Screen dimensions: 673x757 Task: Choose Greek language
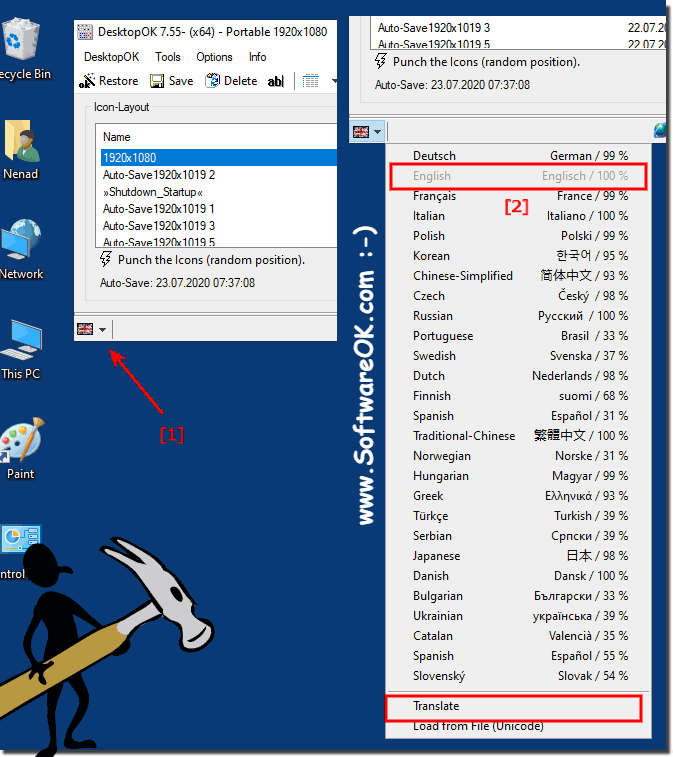click(519, 496)
